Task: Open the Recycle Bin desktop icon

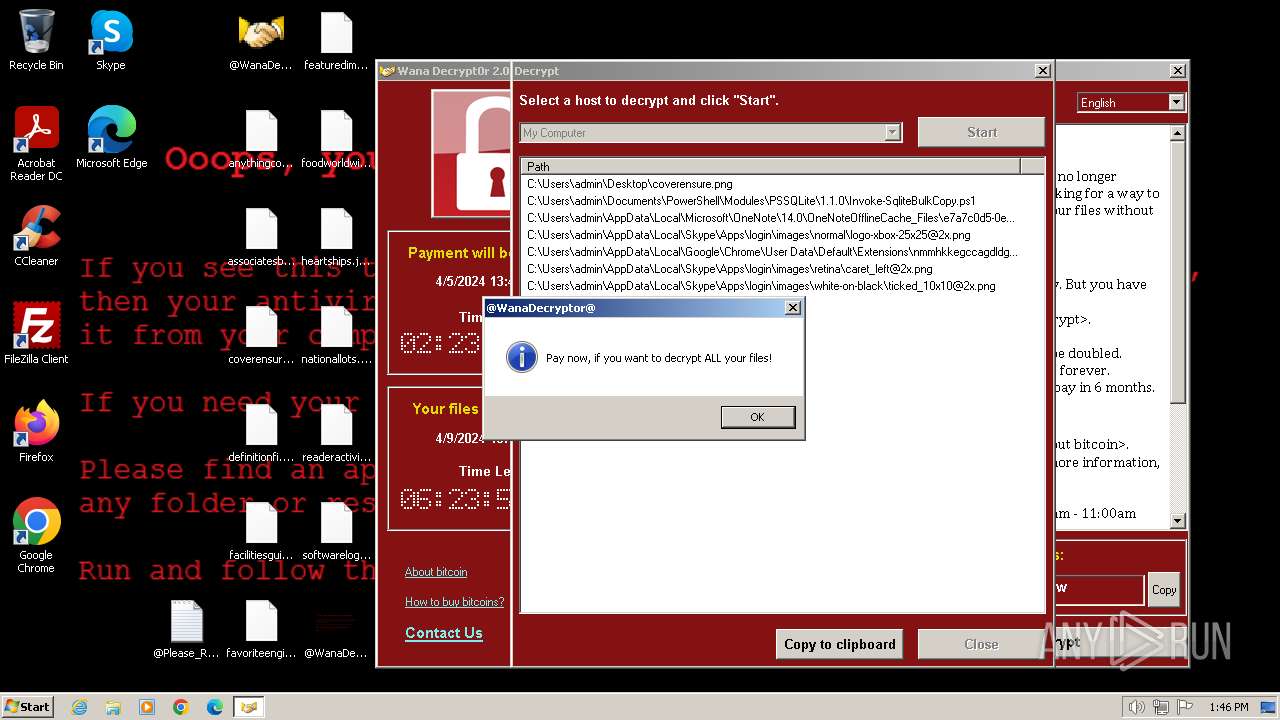Action: [36, 40]
